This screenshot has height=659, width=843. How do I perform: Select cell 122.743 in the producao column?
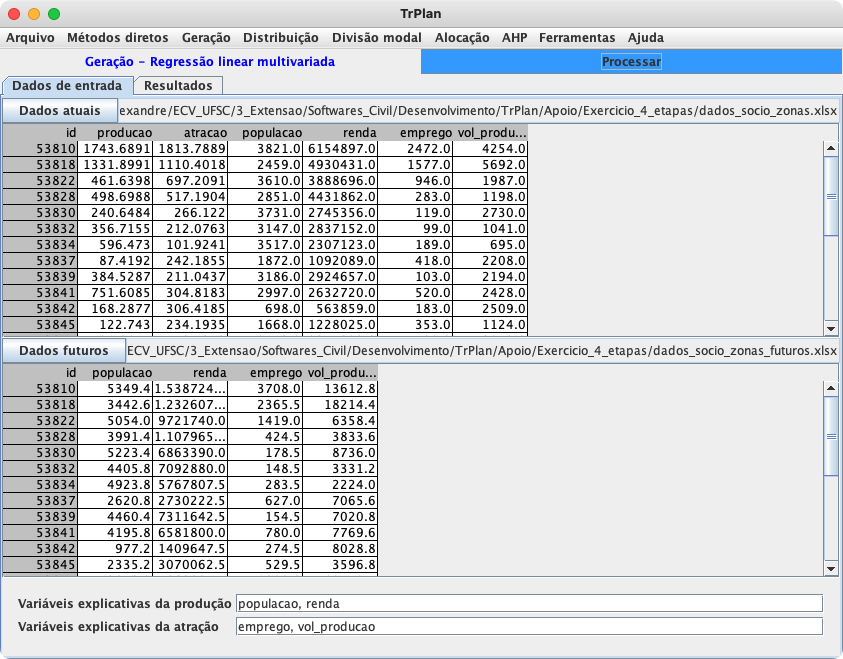pos(115,325)
